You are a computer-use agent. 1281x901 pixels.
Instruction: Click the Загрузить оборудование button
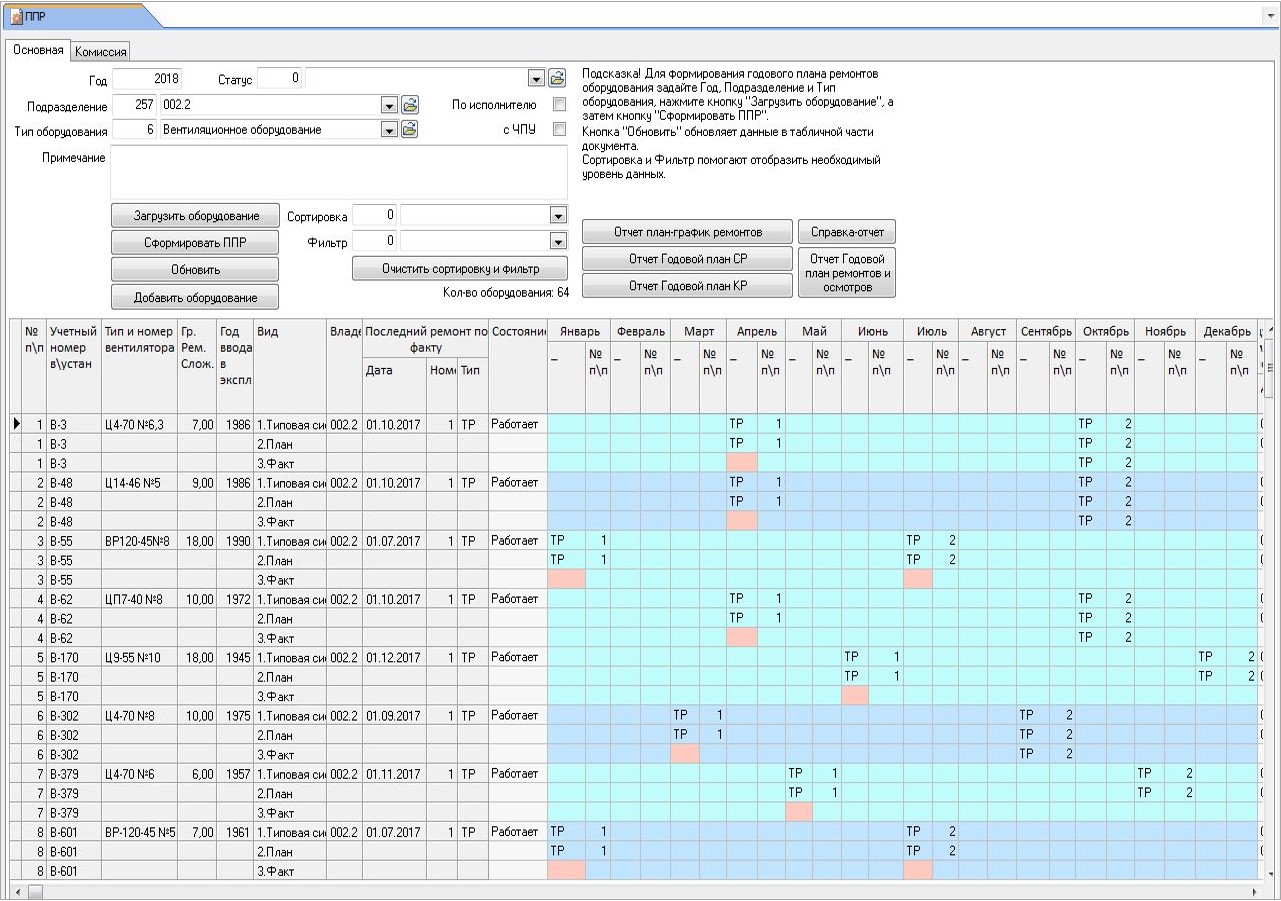[195, 216]
